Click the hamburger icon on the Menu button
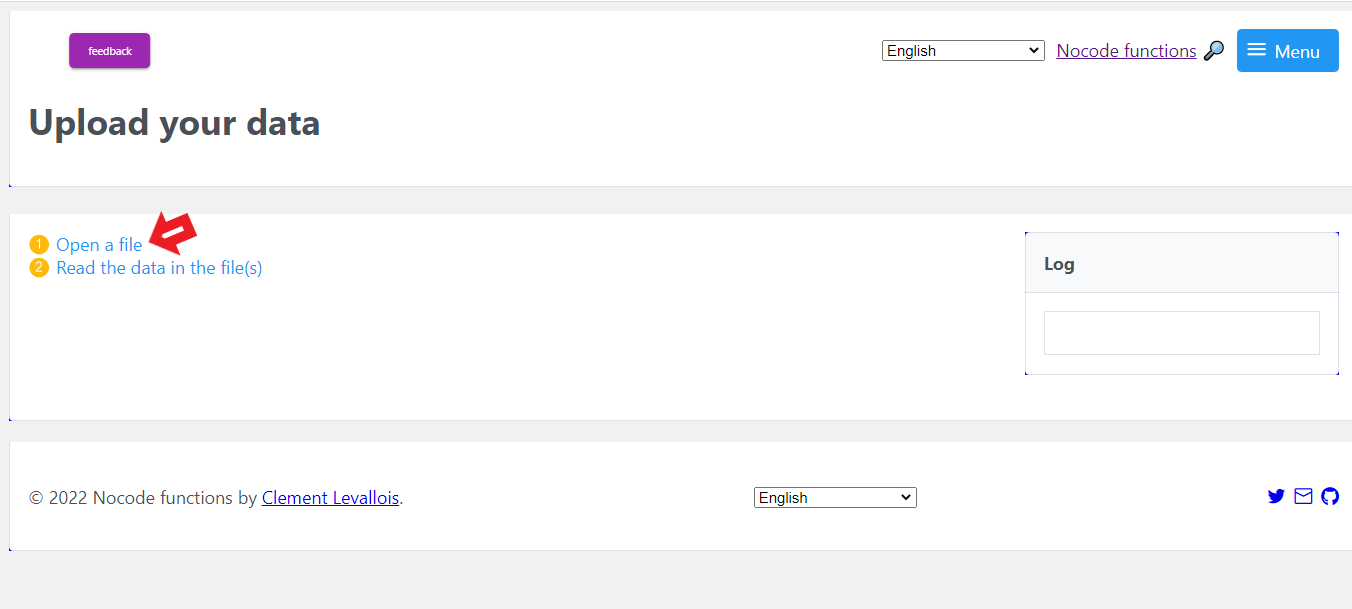 tap(1256, 50)
